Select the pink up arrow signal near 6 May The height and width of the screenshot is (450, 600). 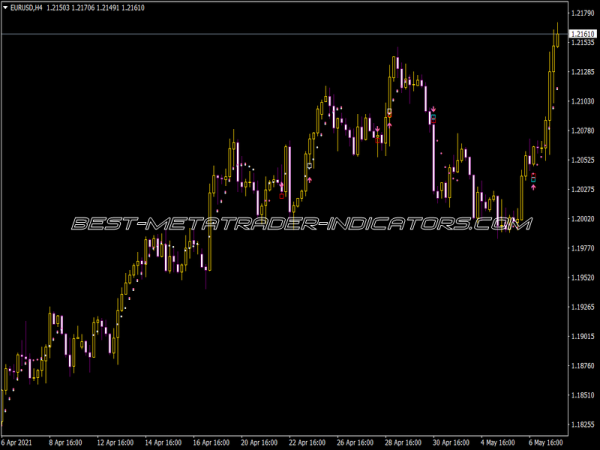533,187
